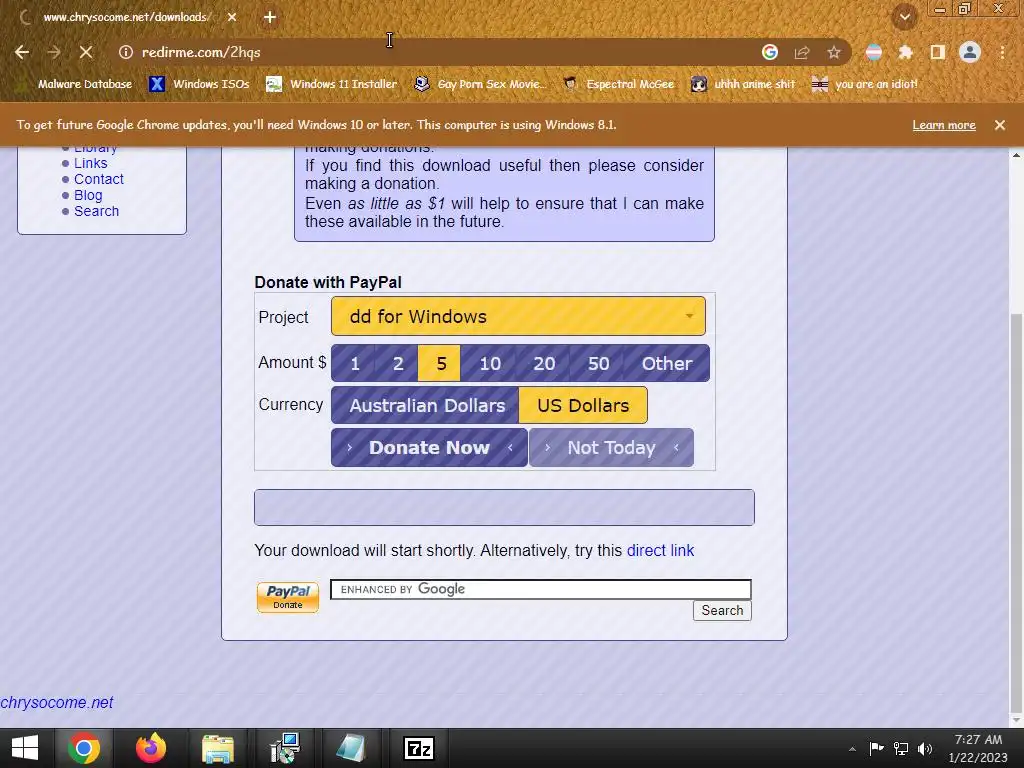Open the Search sidebar link
The width and height of the screenshot is (1024, 768).
pos(97,211)
